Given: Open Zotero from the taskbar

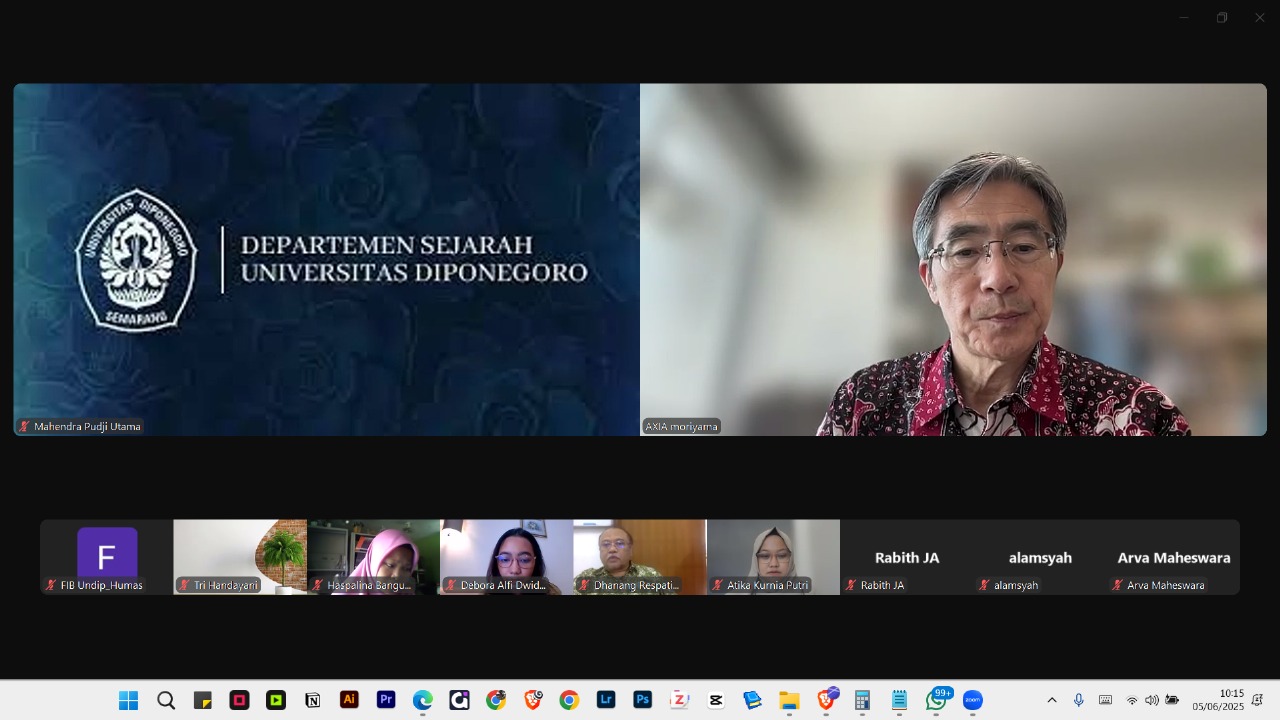Looking at the screenshot, I should tap(680, 700).
